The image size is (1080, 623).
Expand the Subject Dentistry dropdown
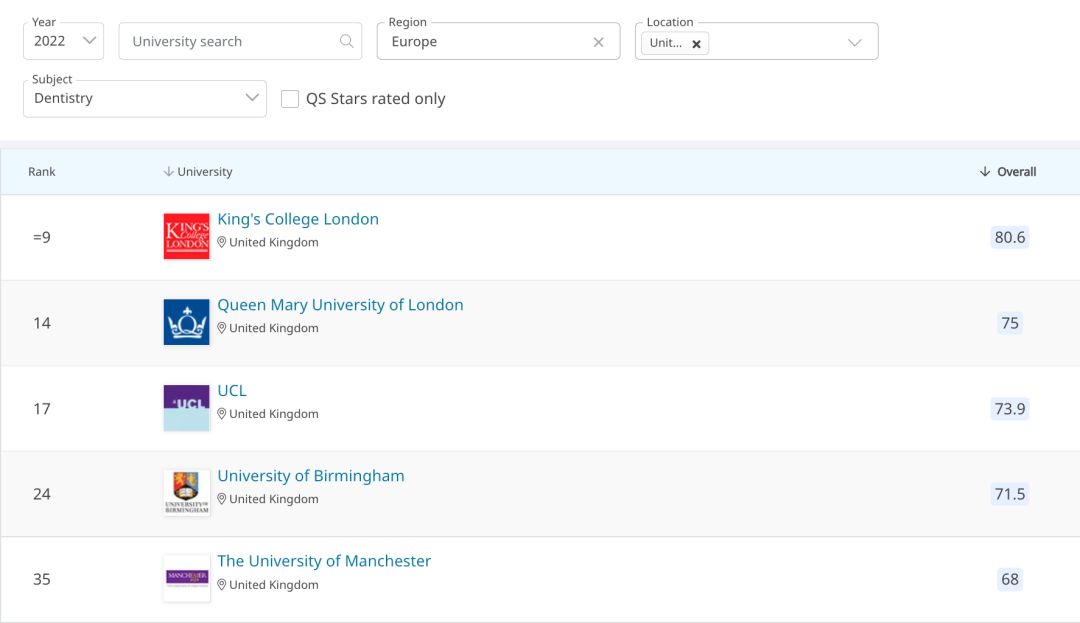click(x=145, y=98)
